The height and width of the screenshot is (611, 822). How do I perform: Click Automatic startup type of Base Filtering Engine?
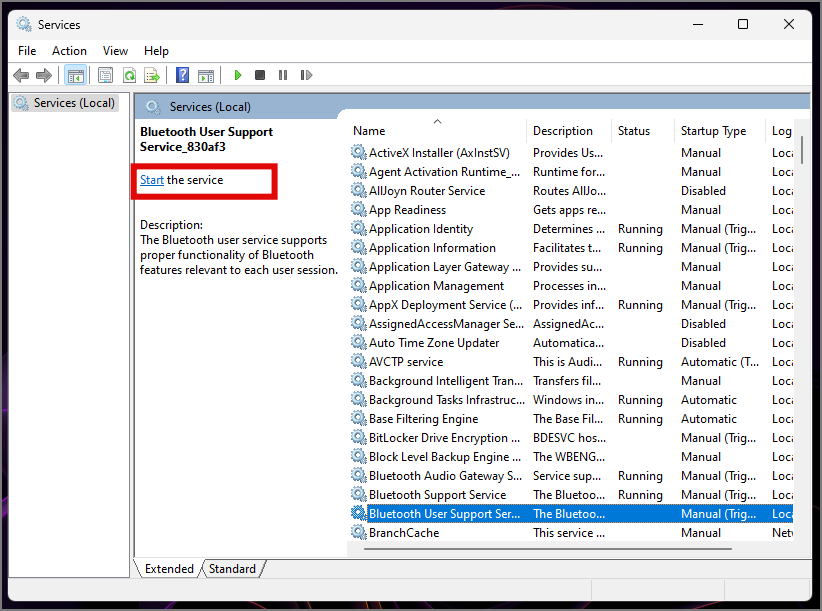click(709, 418)
